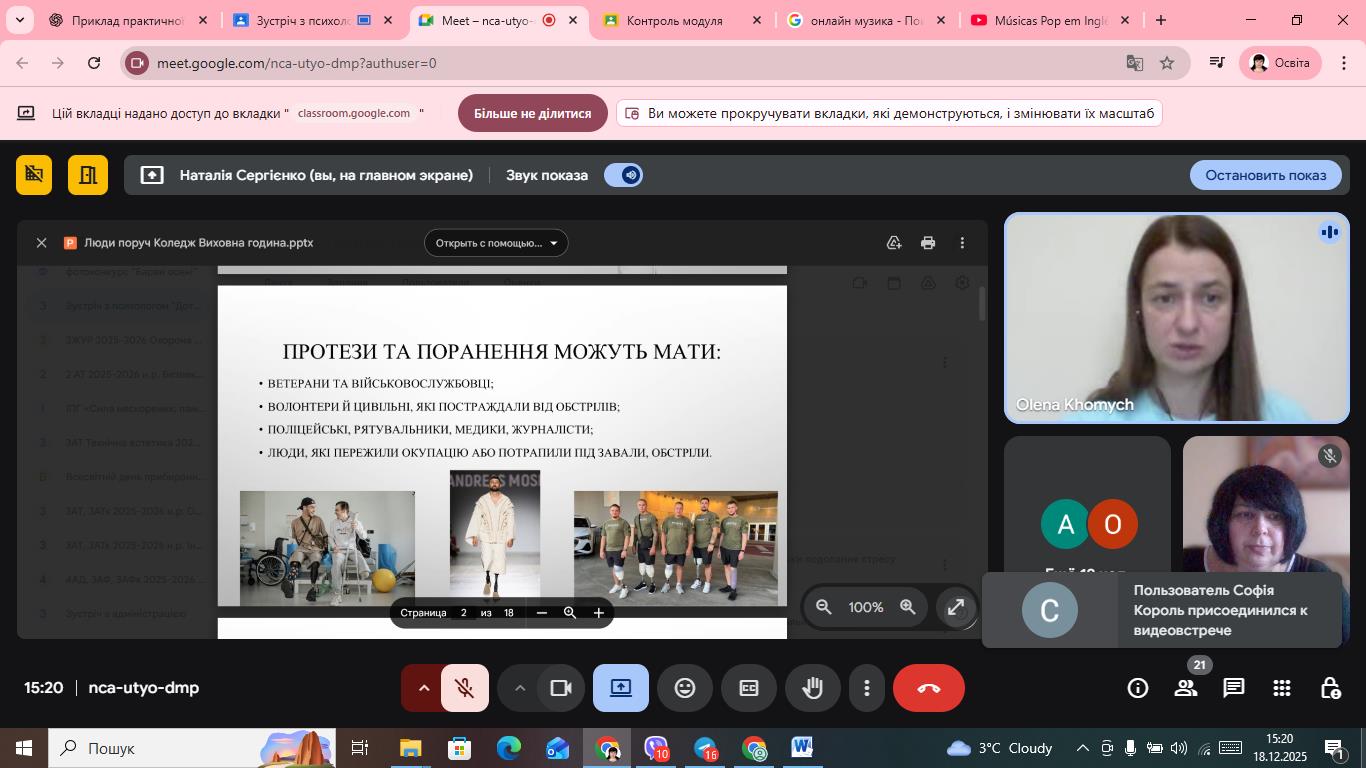Image resolution: width=1366 pixels, height=768 pixels.
Task: Print the presentation file
Action: coord(928,243)
